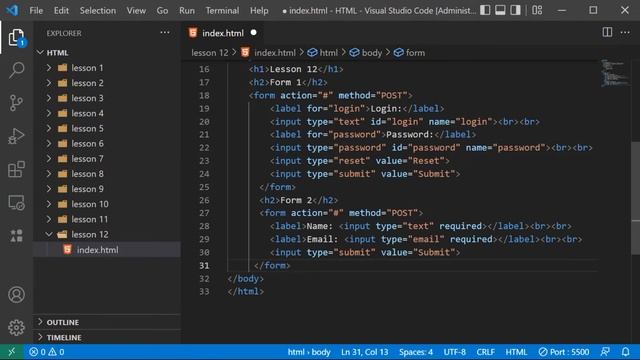Open the Source Control view
This screenshot has width=640, height=360.
click(x=16, y=103)
